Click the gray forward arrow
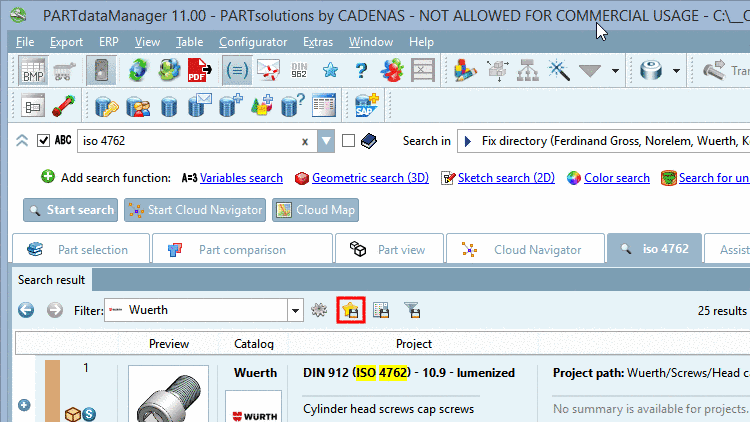The image size is (750, 422). [x=55, y=310]
